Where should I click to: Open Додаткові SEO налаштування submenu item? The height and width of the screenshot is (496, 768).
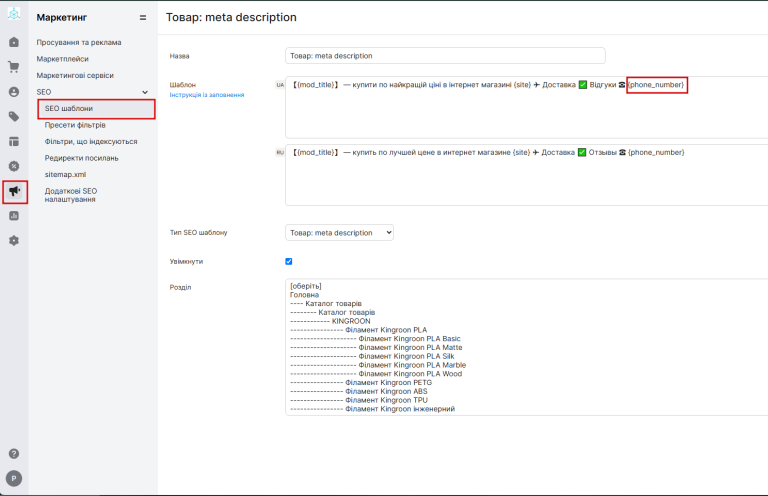pos(71,195)
